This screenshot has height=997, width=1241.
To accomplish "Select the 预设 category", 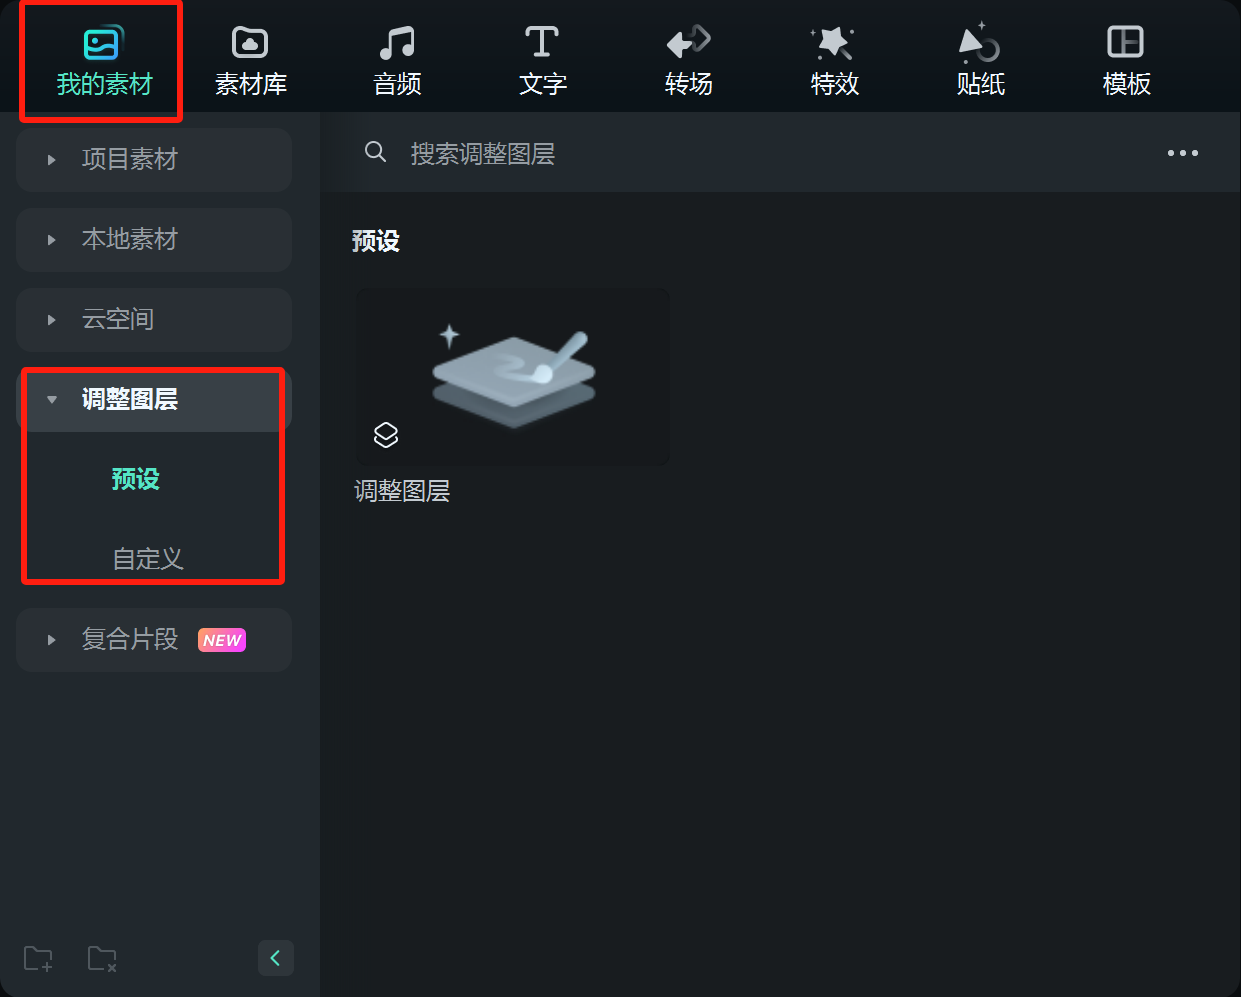I will click(135, 479).
